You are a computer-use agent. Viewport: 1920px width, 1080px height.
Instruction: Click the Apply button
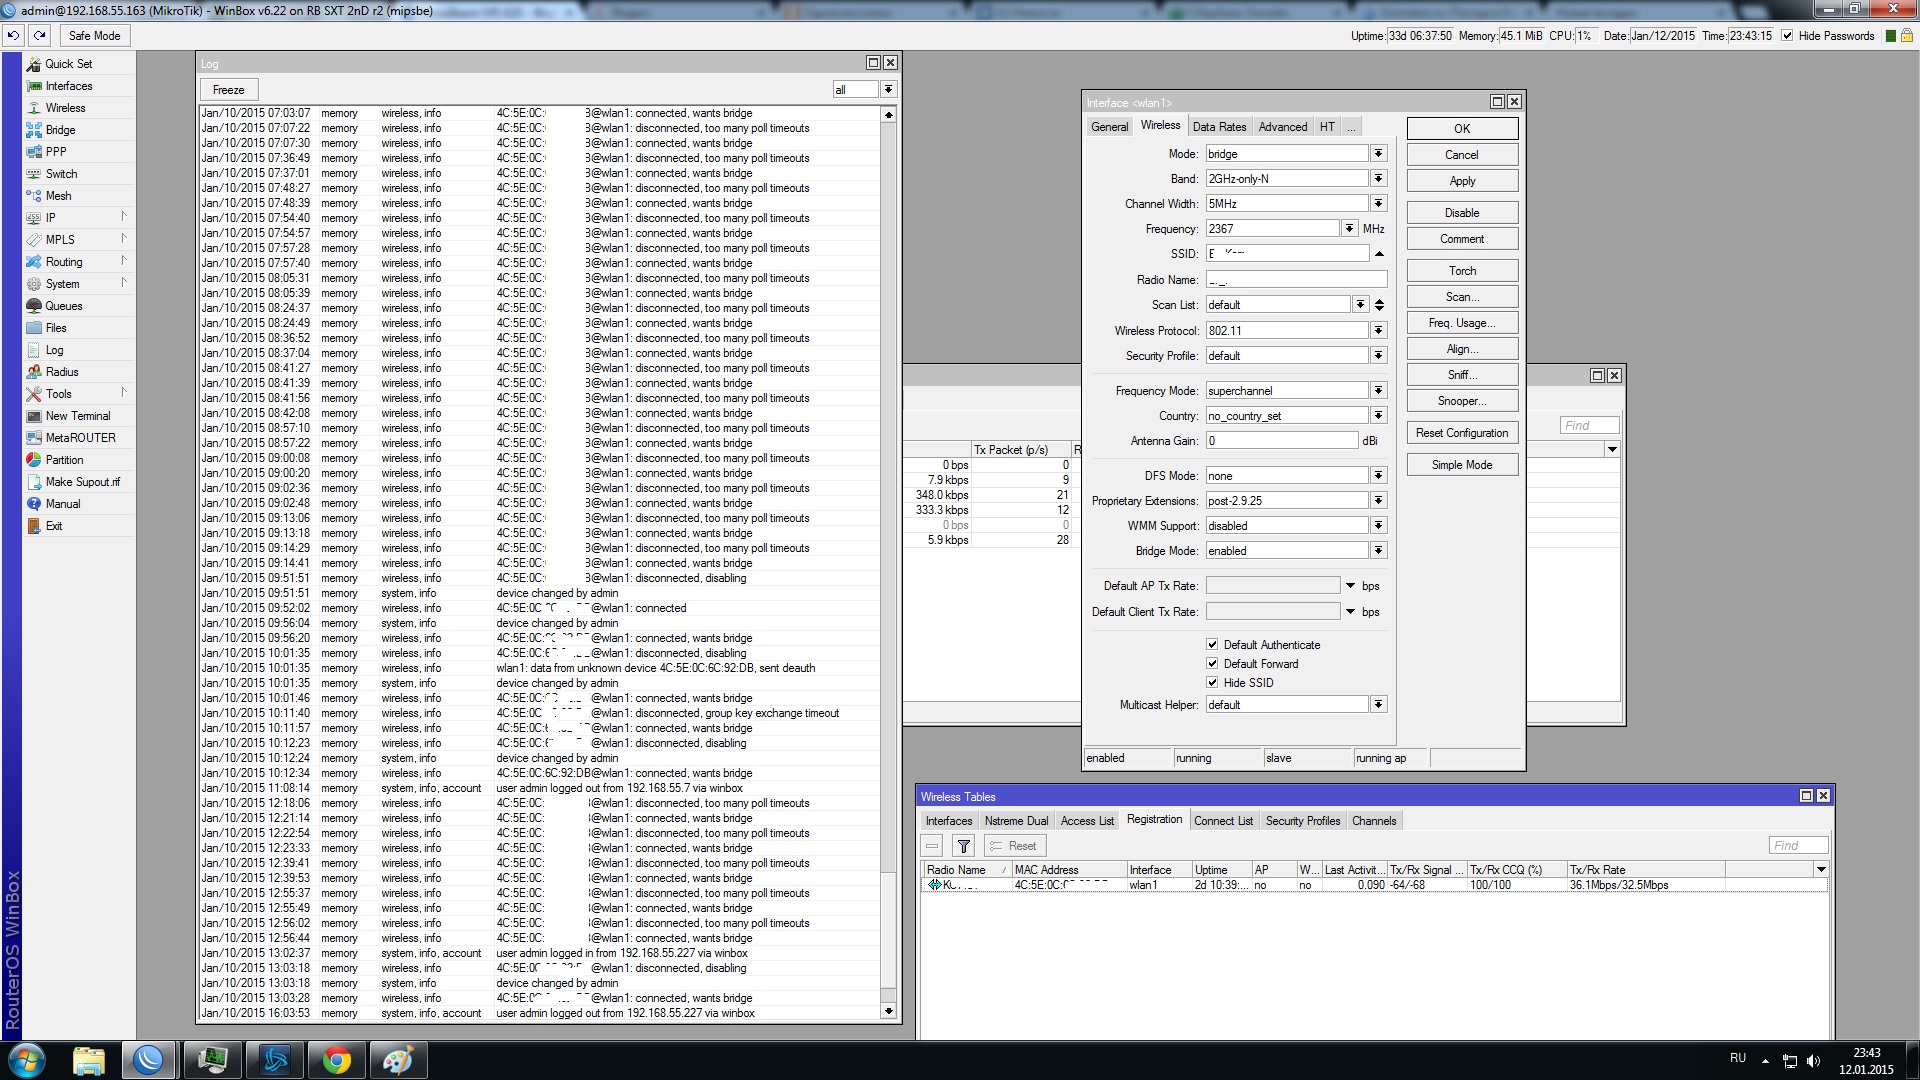click(1461, 181)
